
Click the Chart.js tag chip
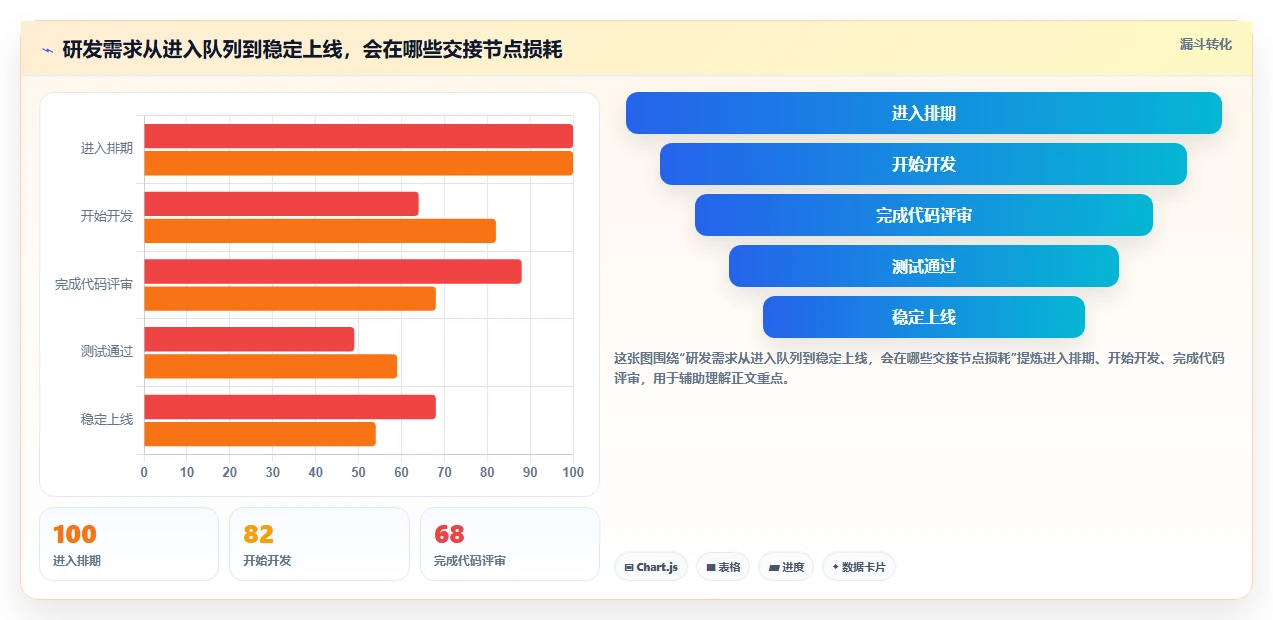tap(651, 567)
